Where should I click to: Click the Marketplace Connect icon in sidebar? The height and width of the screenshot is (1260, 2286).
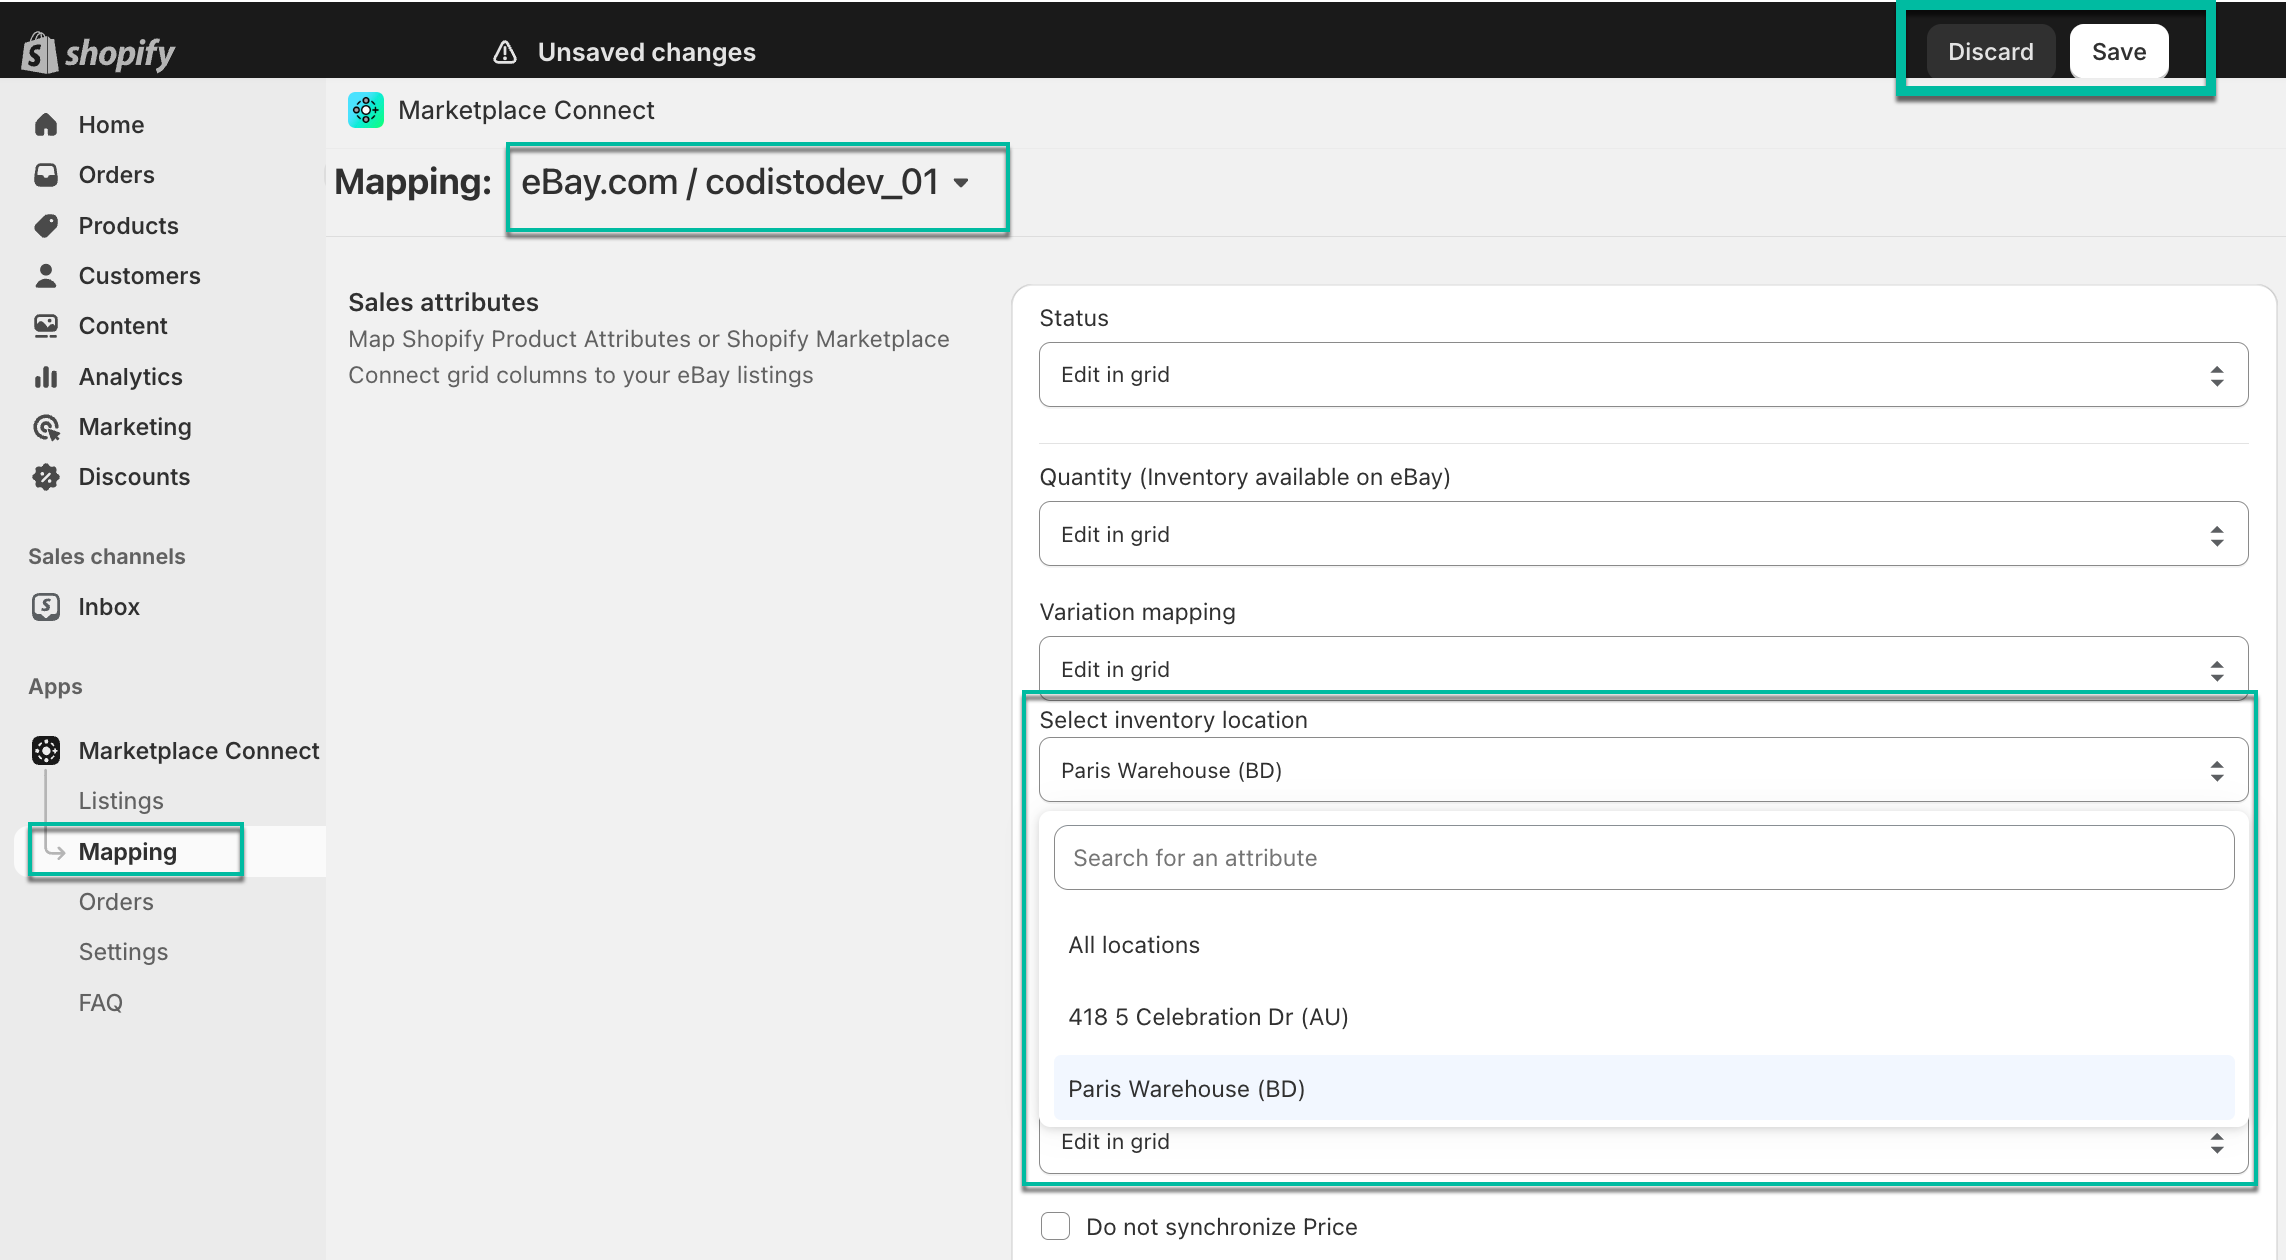(46, 751)
